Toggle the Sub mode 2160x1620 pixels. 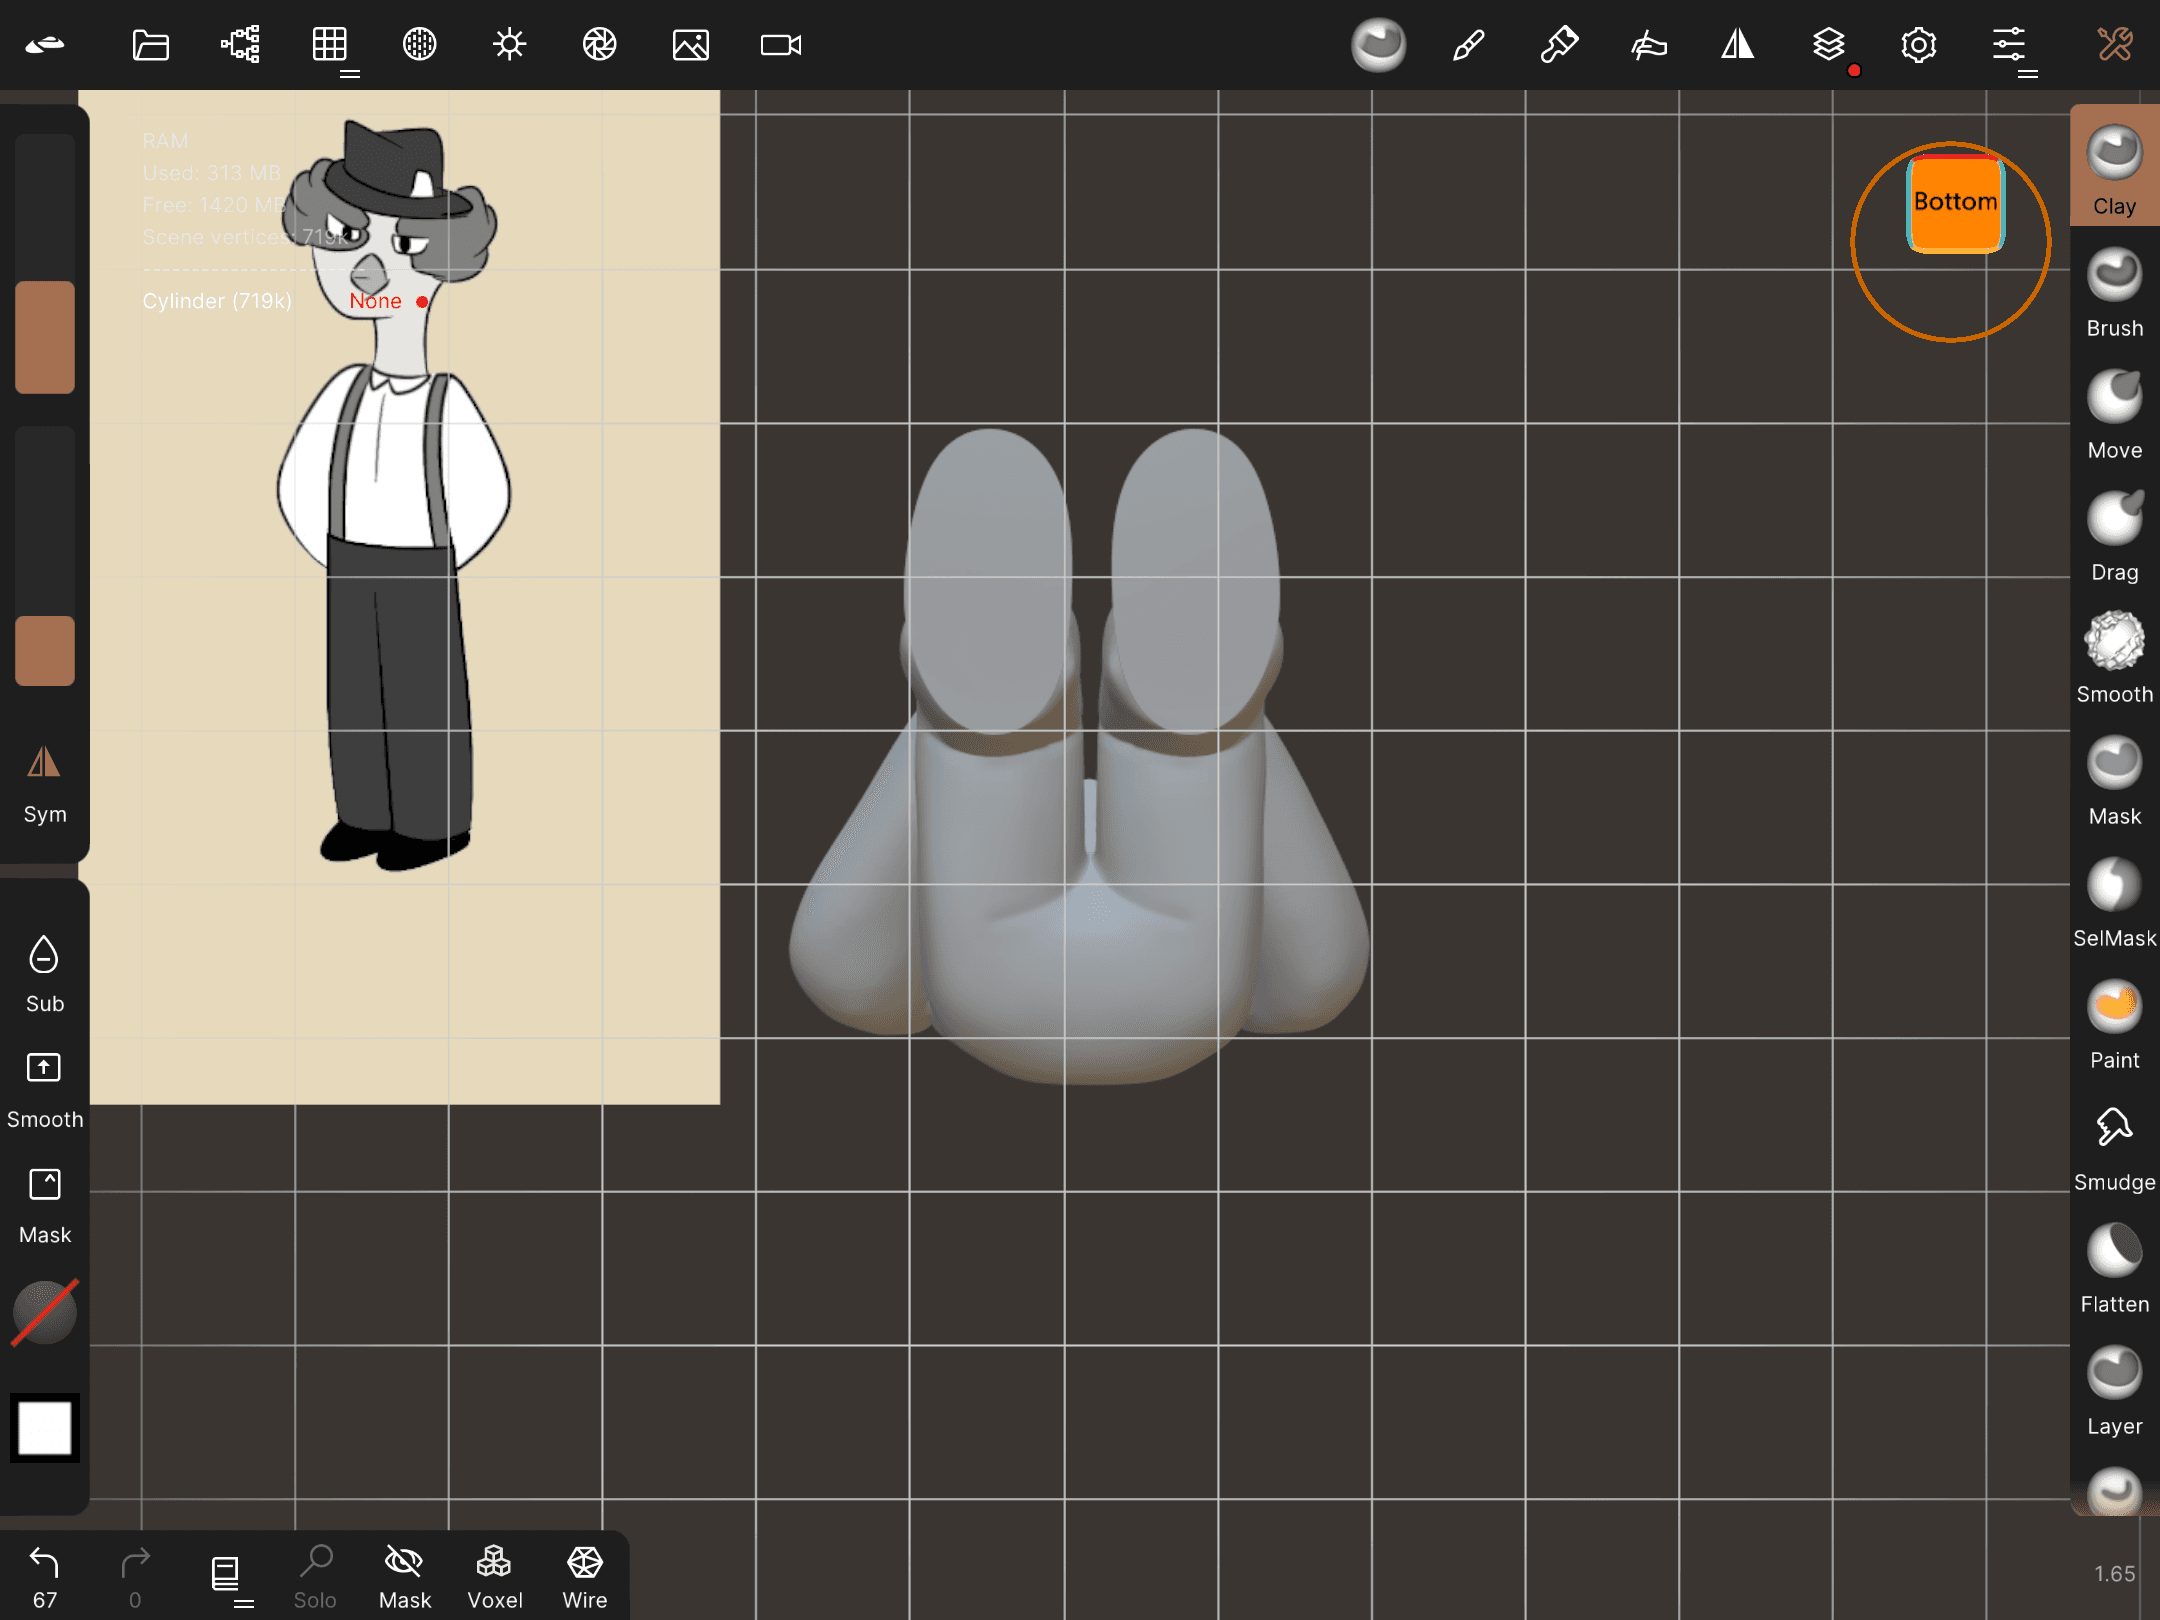coord(44,973)
